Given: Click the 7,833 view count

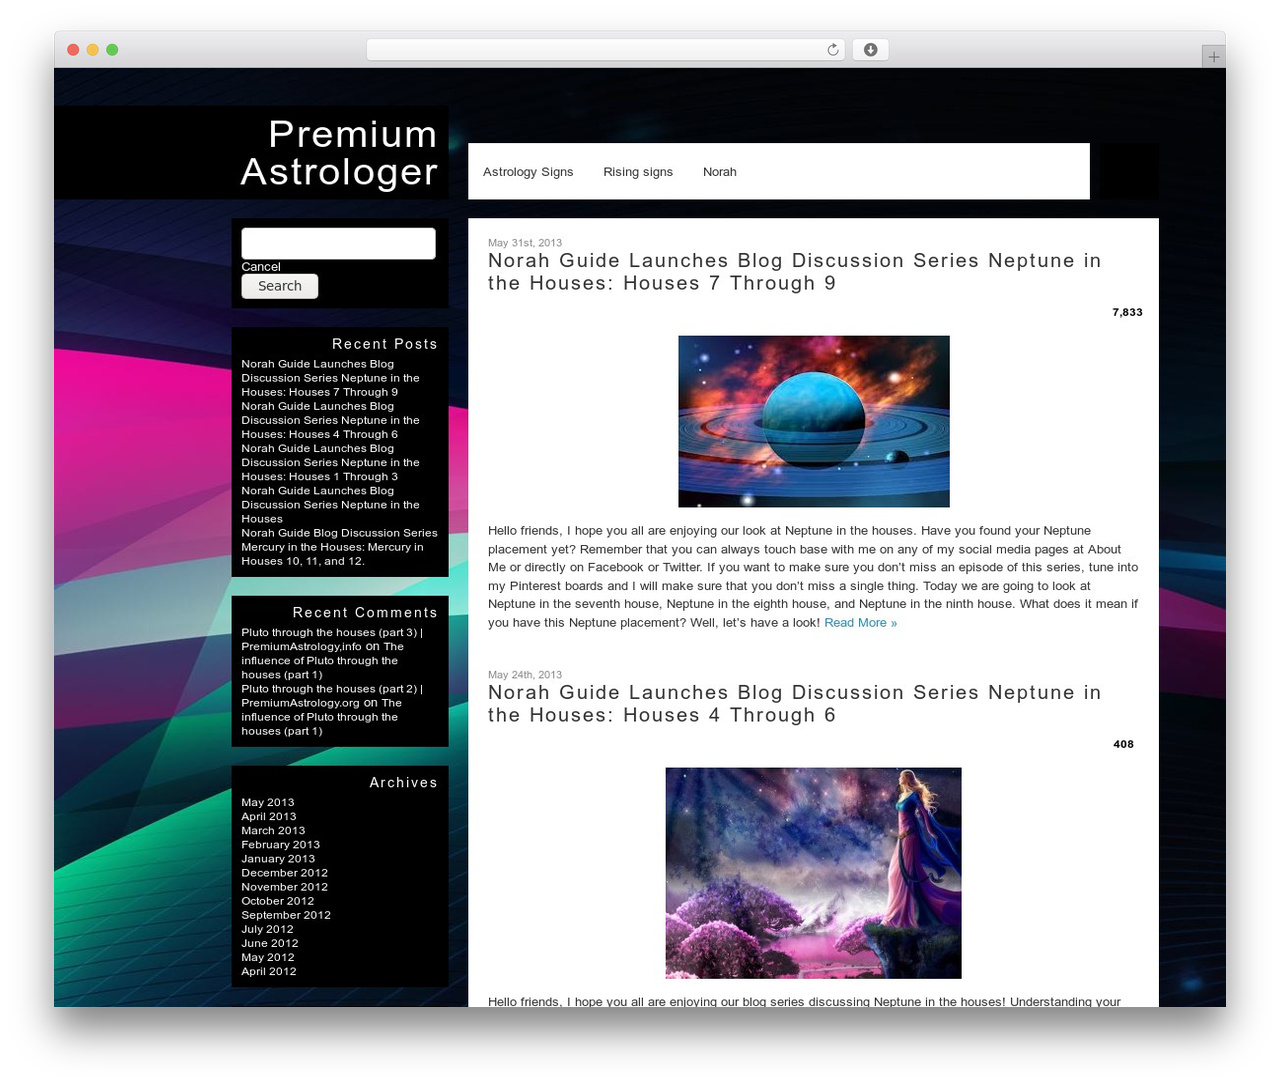Looking at the screenshot, I should coord(1127,312).
